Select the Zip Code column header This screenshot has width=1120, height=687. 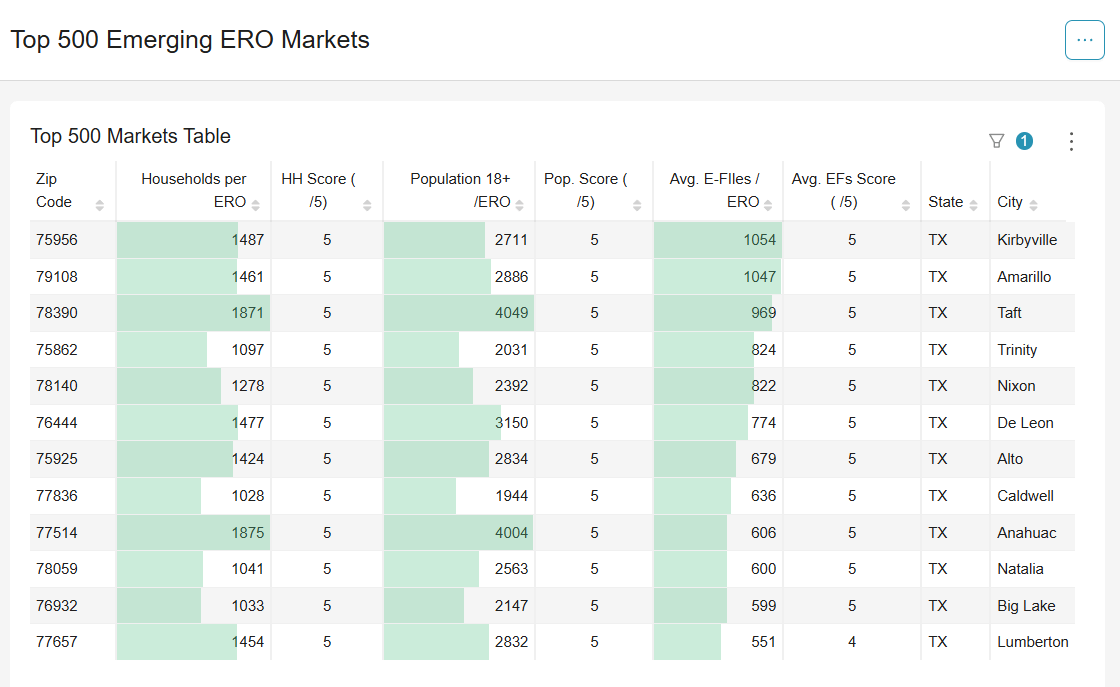[x=72, y=191]
